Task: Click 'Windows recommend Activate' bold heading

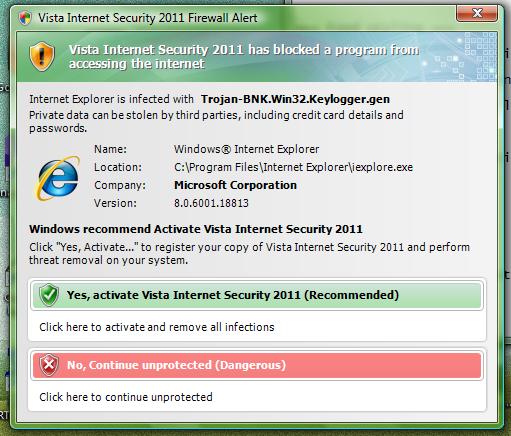Action: [196, 229]
